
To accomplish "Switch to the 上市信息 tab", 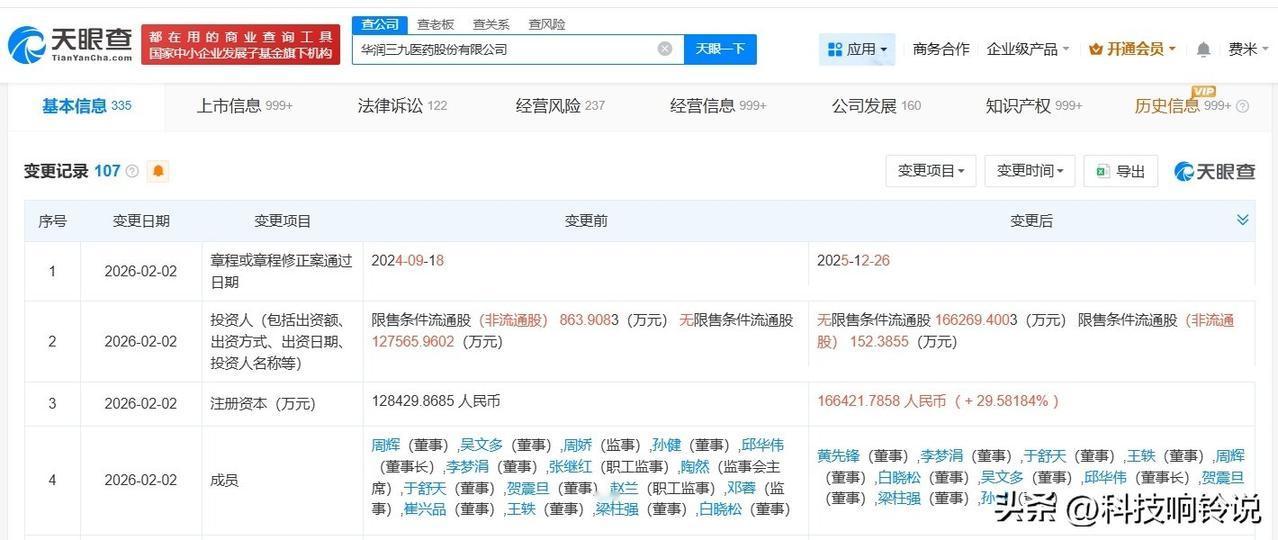I will click(x=244, y=106).
